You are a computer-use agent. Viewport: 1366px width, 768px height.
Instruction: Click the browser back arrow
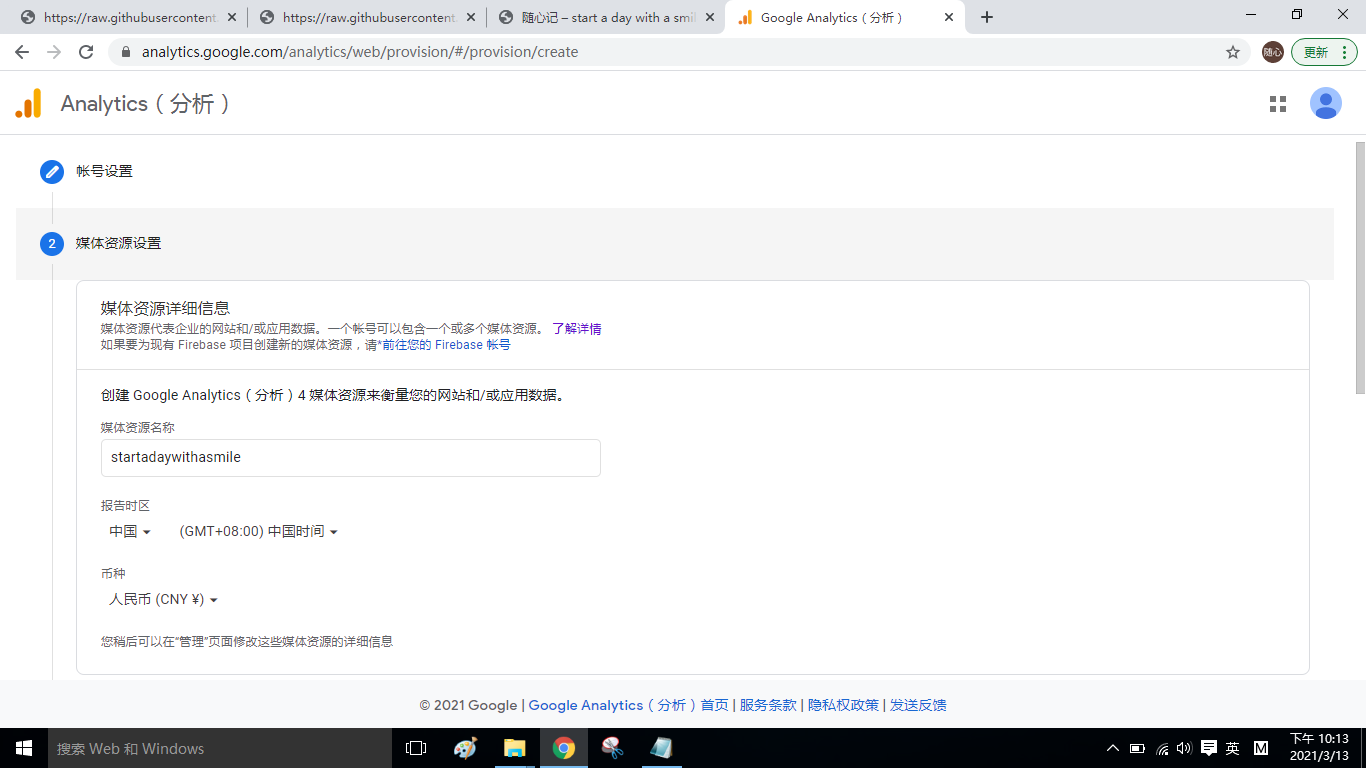coord(21,52)
